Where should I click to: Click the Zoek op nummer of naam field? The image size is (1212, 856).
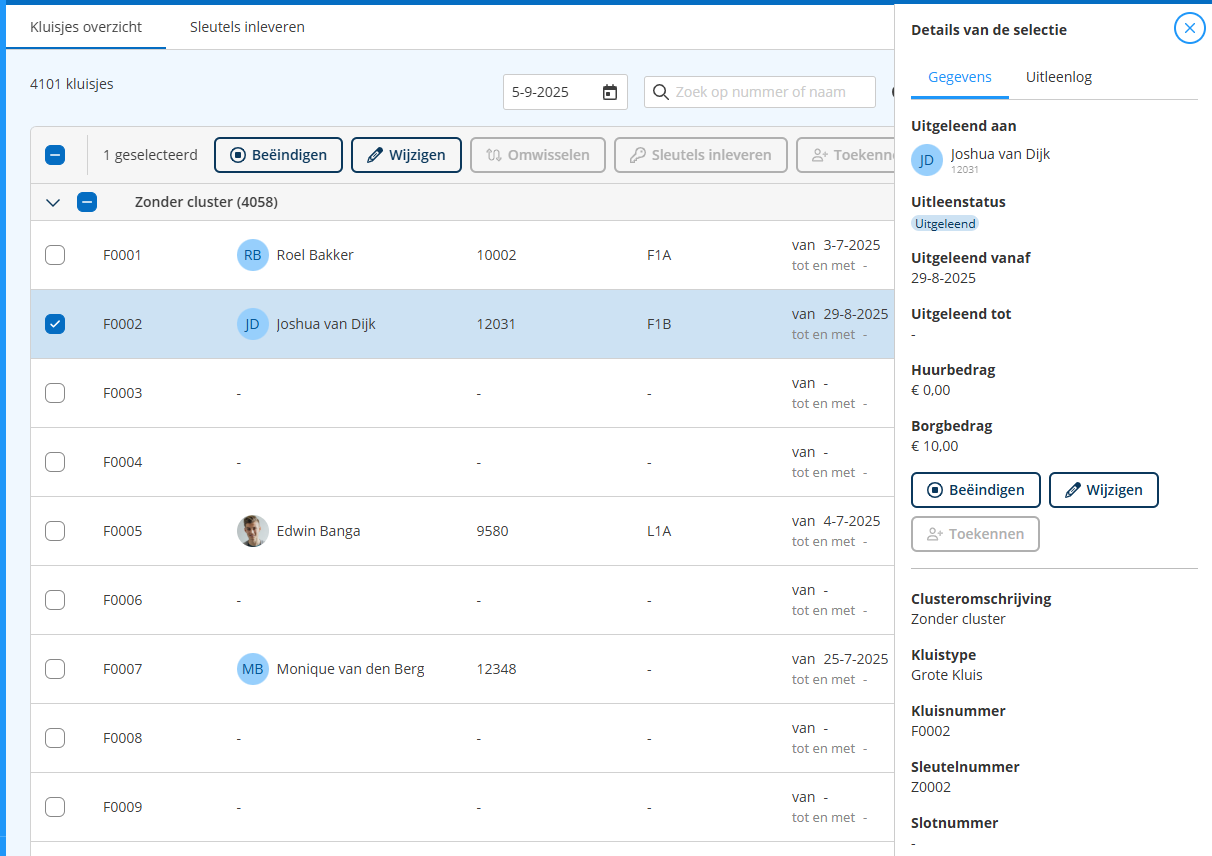click(x=760, y=92)
